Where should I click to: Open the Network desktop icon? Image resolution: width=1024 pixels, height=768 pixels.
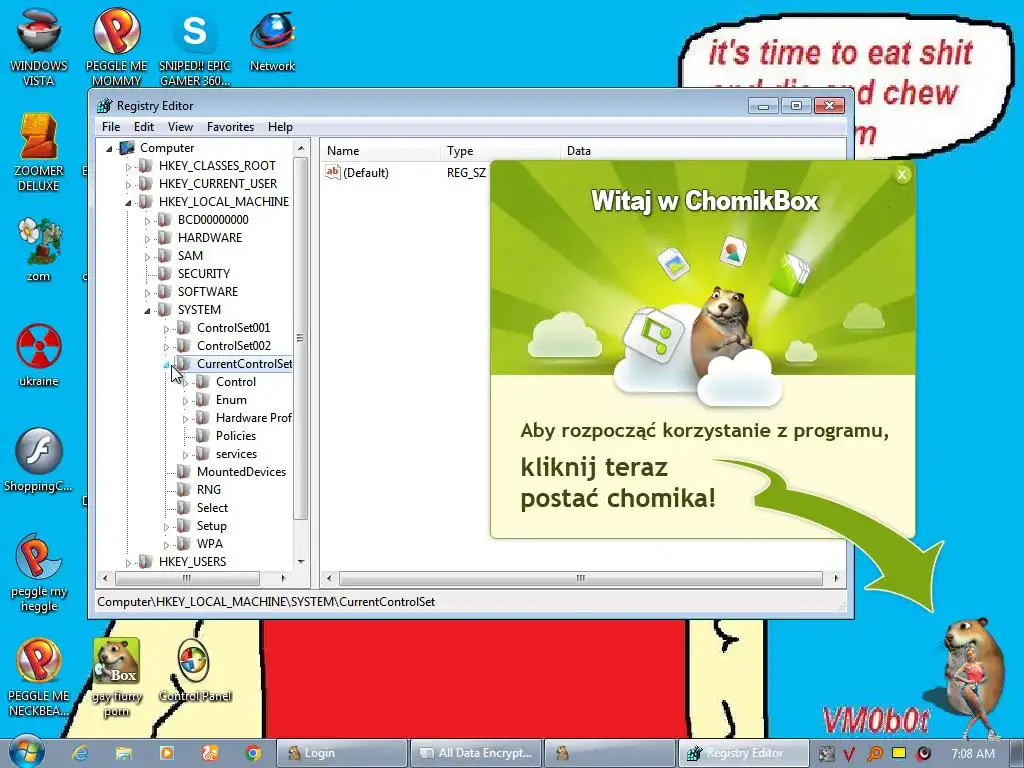[272, 38]
